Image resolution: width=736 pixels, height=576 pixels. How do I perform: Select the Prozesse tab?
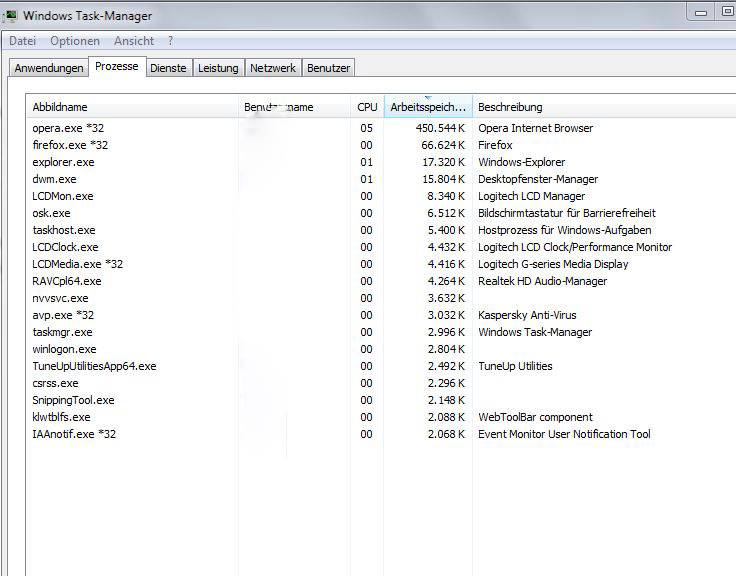[x=117, y=67]
